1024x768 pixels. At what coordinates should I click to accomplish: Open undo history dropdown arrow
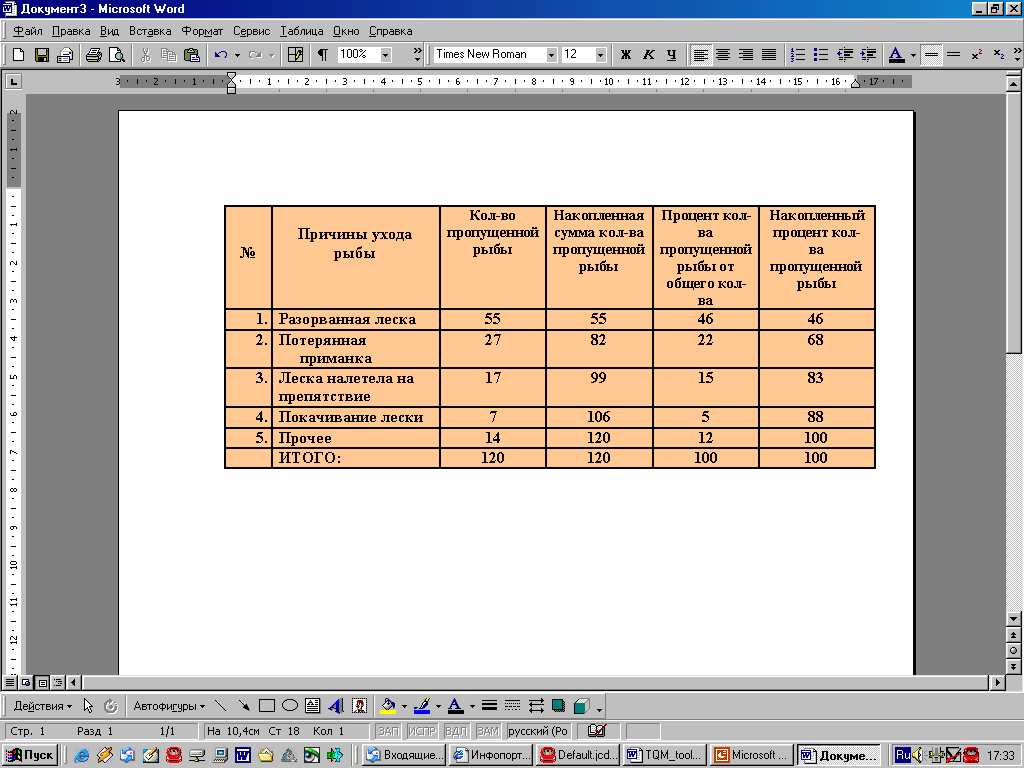pyautogui.click(x=237, y=55)
